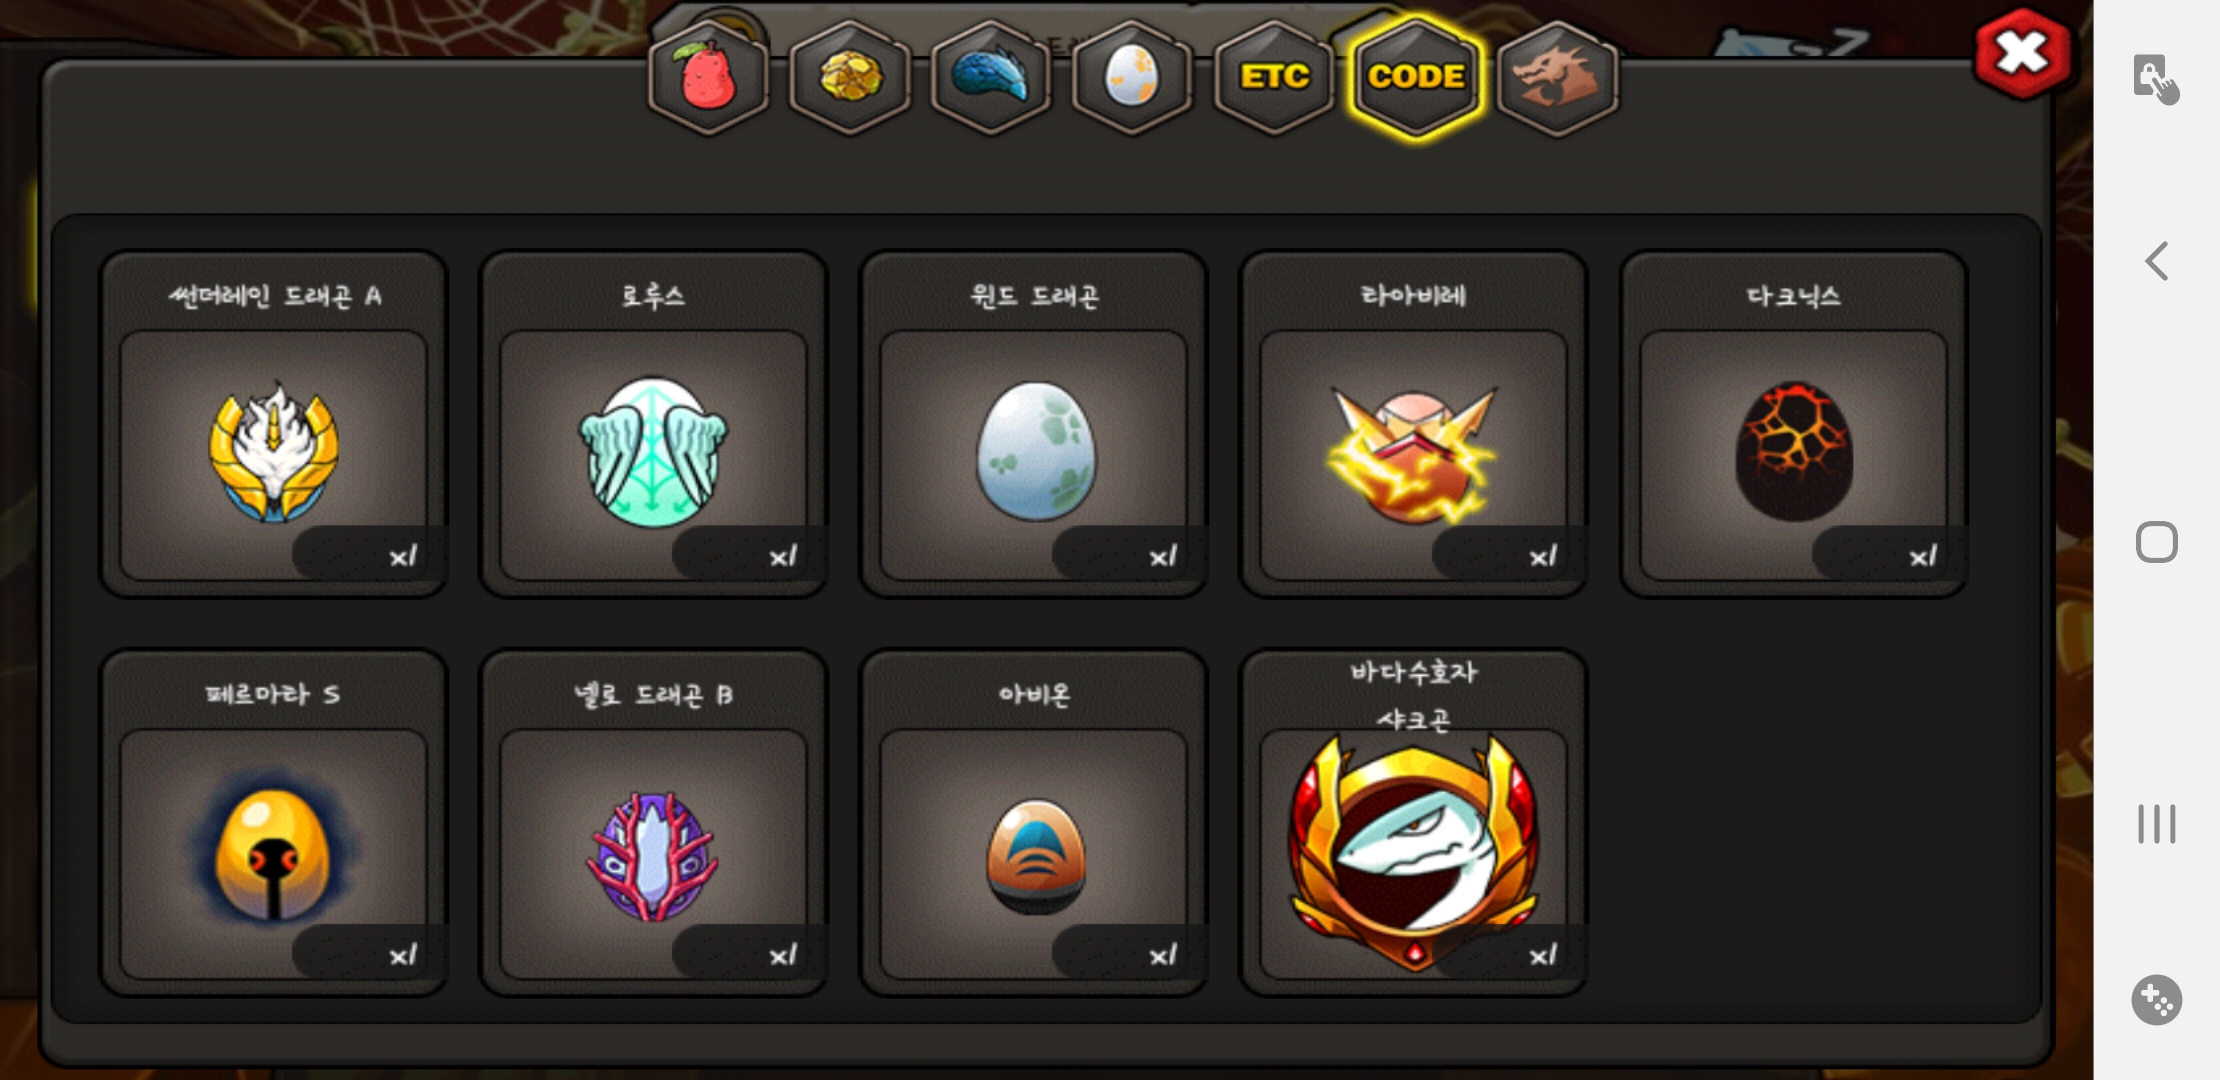Screen dimensions: 2220x1080
Task: Select the 로루스 winged egg item
Action: pos(653,424)
